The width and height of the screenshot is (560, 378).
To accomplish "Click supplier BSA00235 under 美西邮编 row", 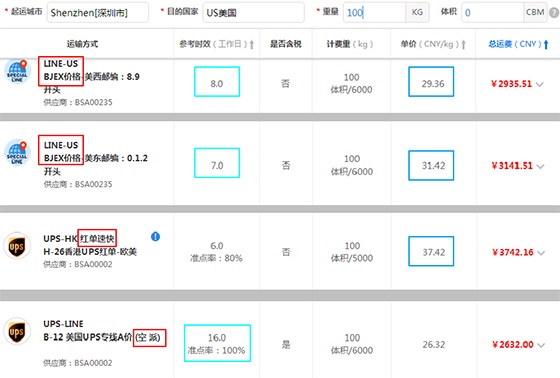I will click(x=78, y=103).
